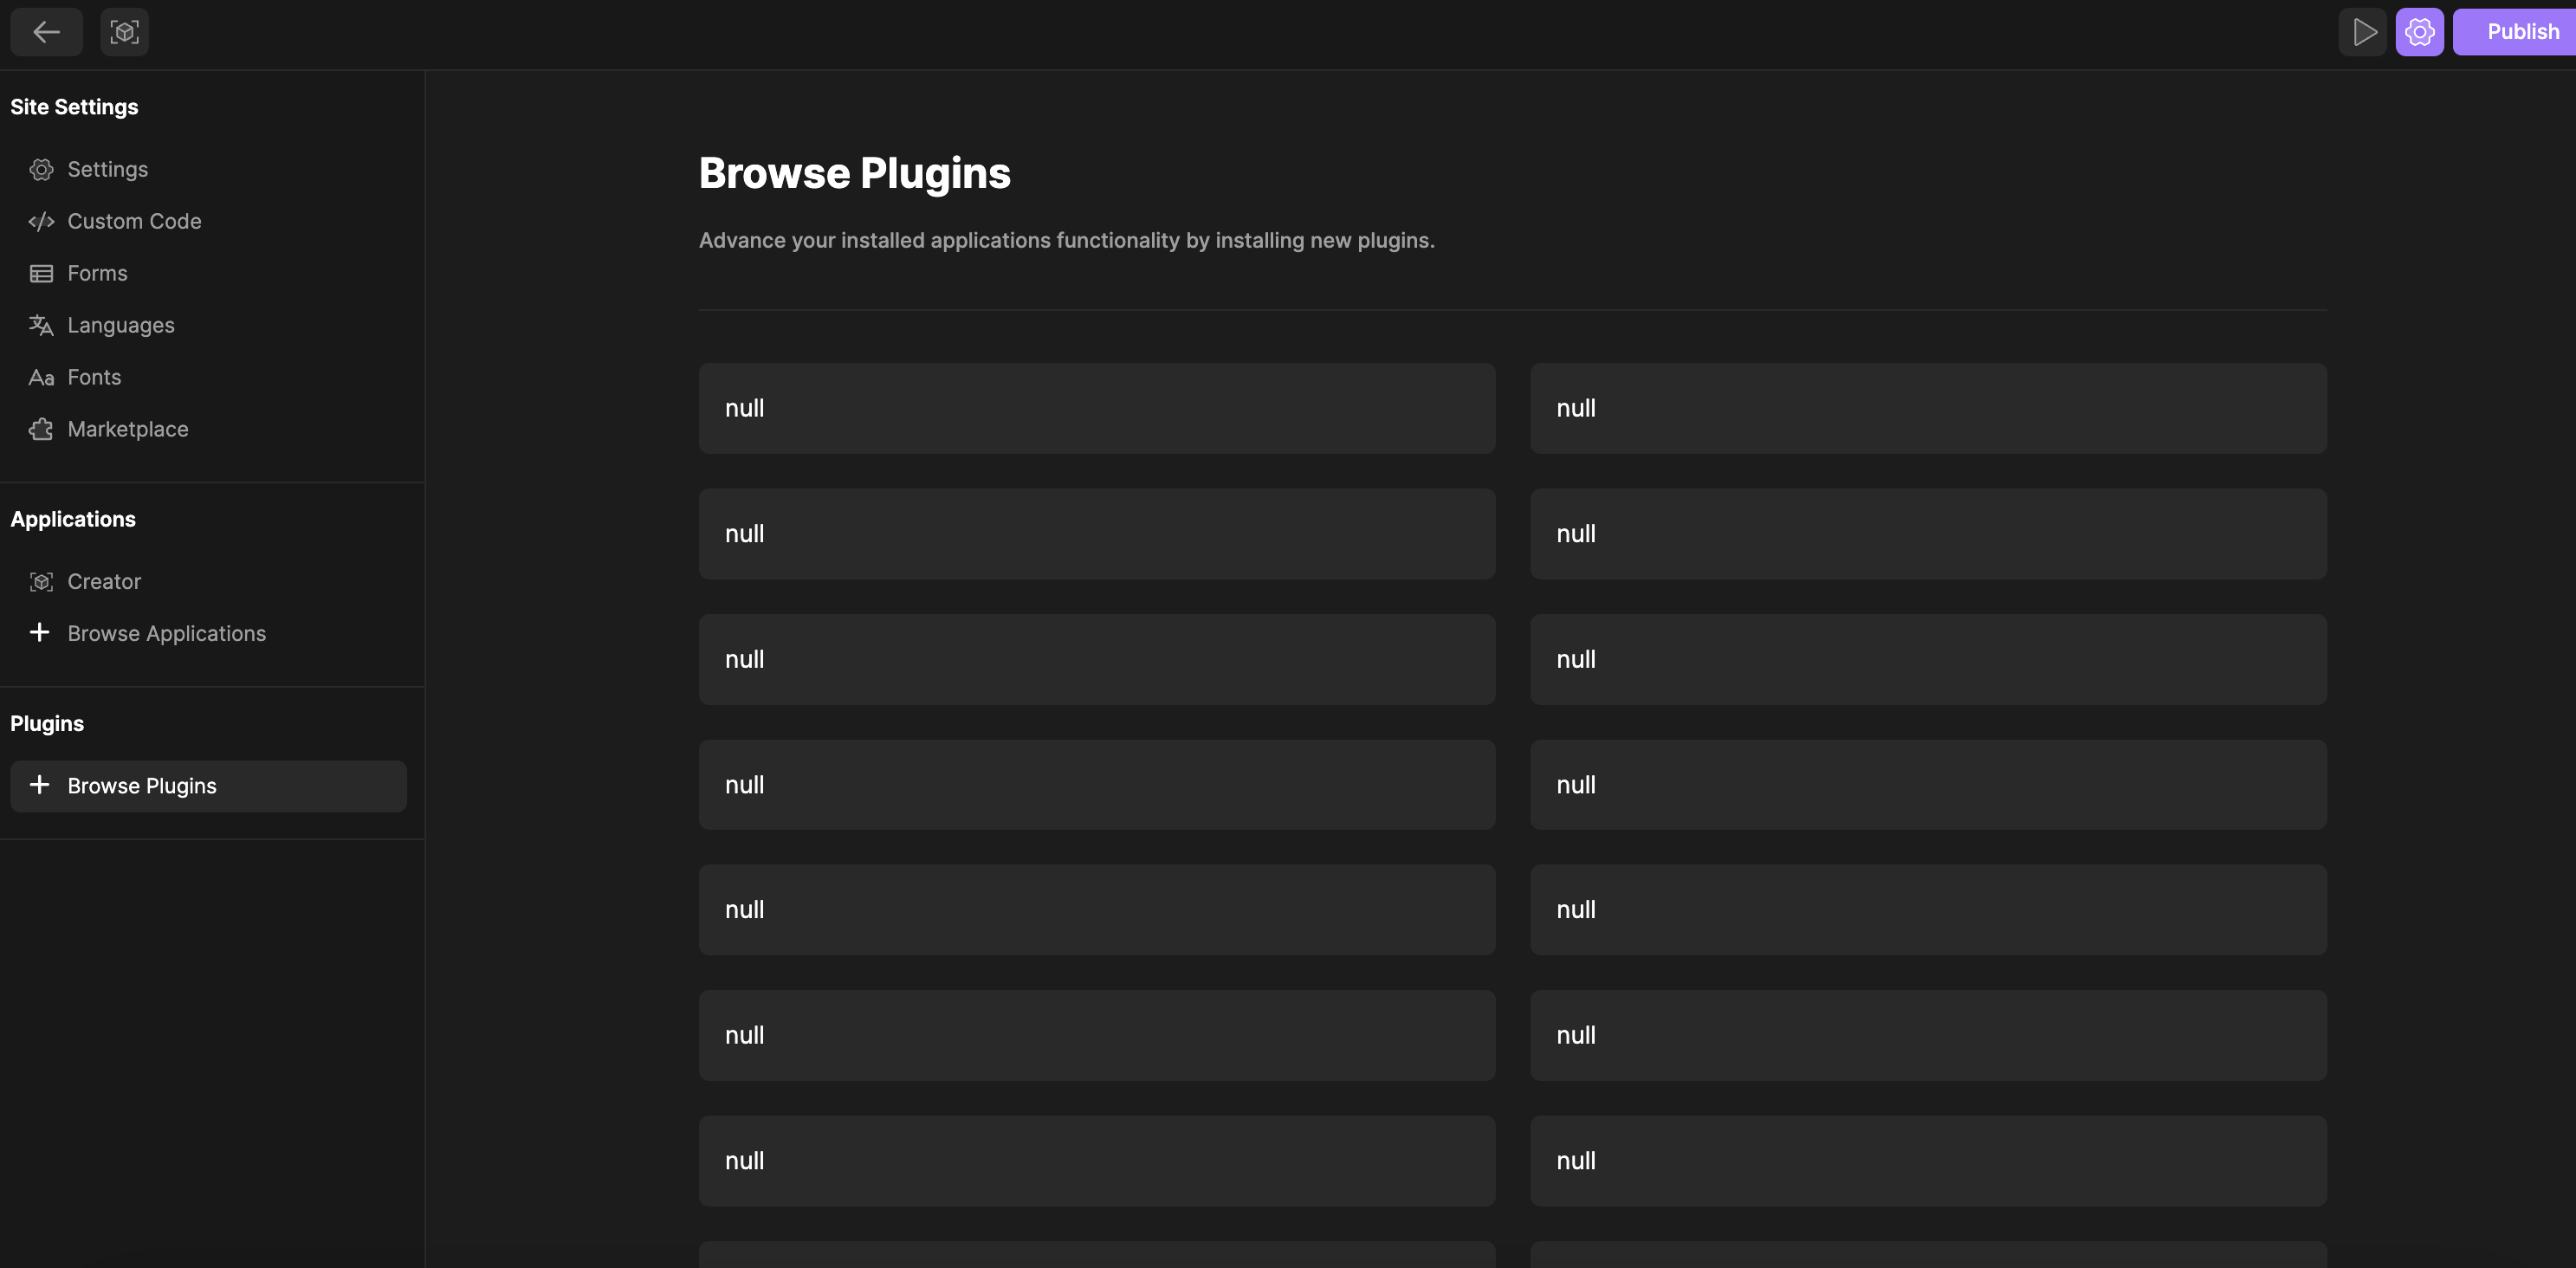The width and height of the screenshot is (2576, 1268).
Task: Click the Creator application icon in sidebar
Action: (x=41, y=582)
